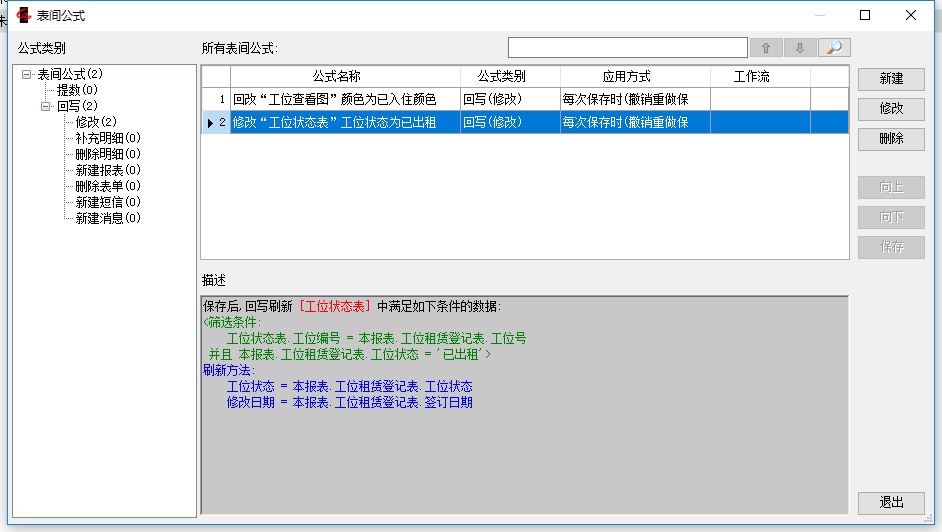The image size is (942, 532).
Task: Select 提数(0) in formula category tree
Action: [x=77, y=90]
